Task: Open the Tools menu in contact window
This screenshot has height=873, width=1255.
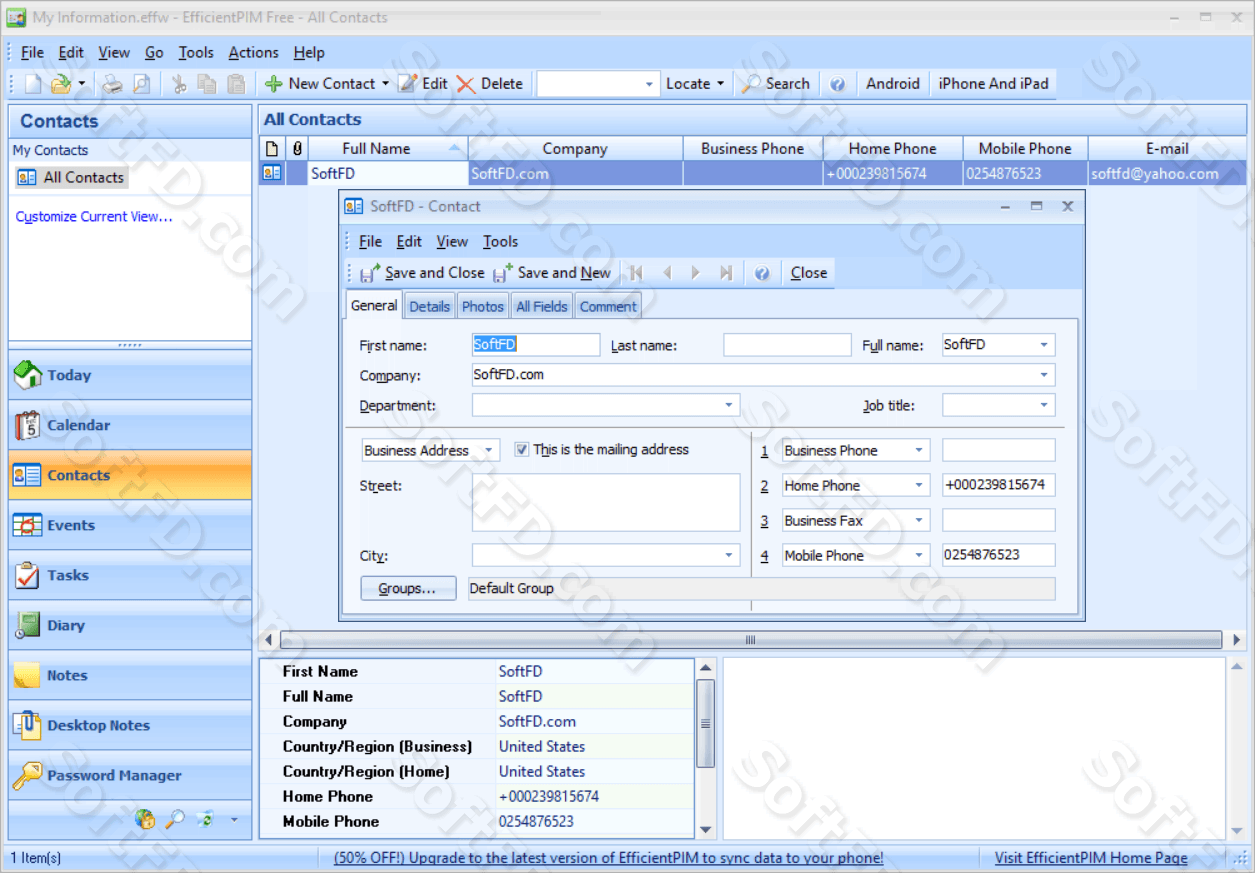Action: [500, 242]
